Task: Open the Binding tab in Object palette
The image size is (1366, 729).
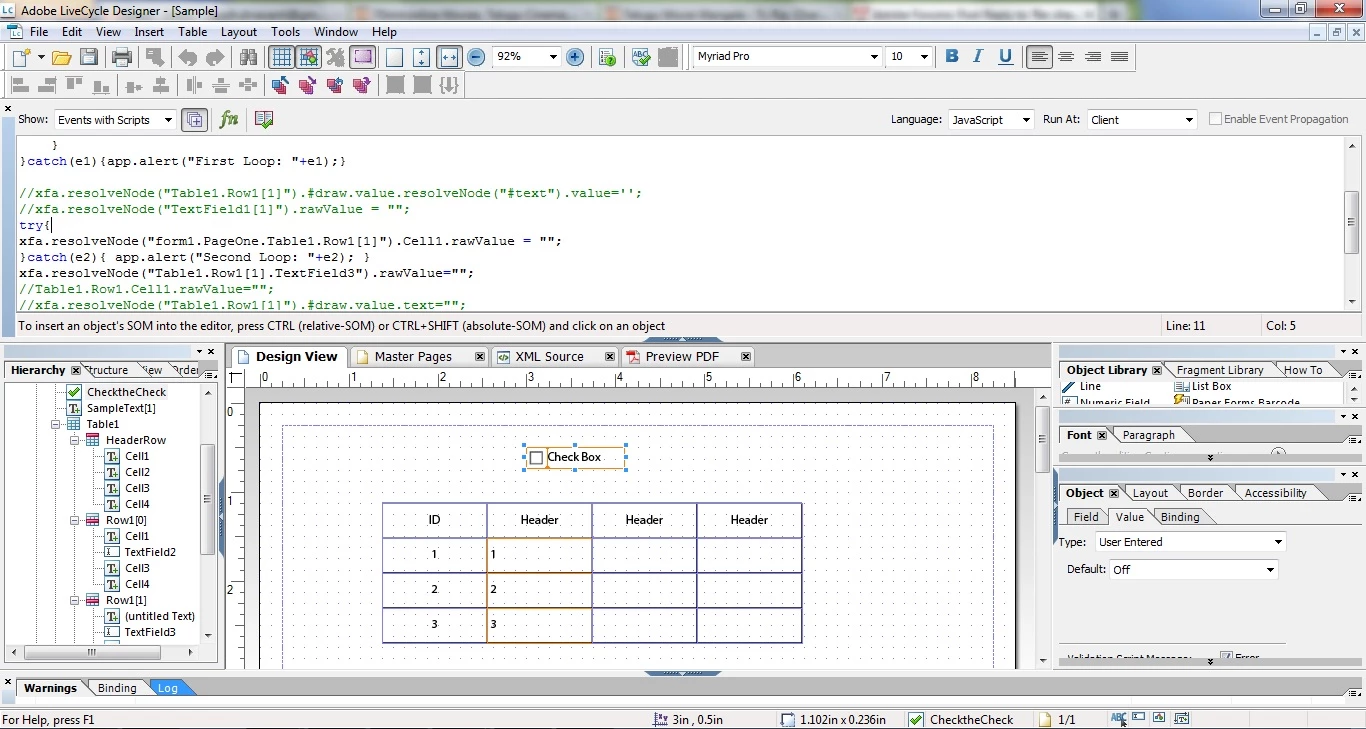Action: [x=1180, y=517]
